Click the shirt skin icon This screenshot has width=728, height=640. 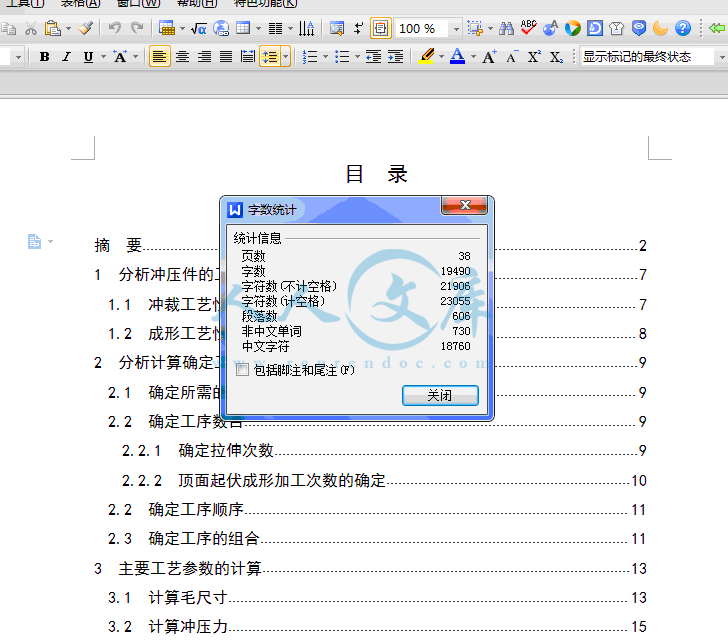coord(617,29)
